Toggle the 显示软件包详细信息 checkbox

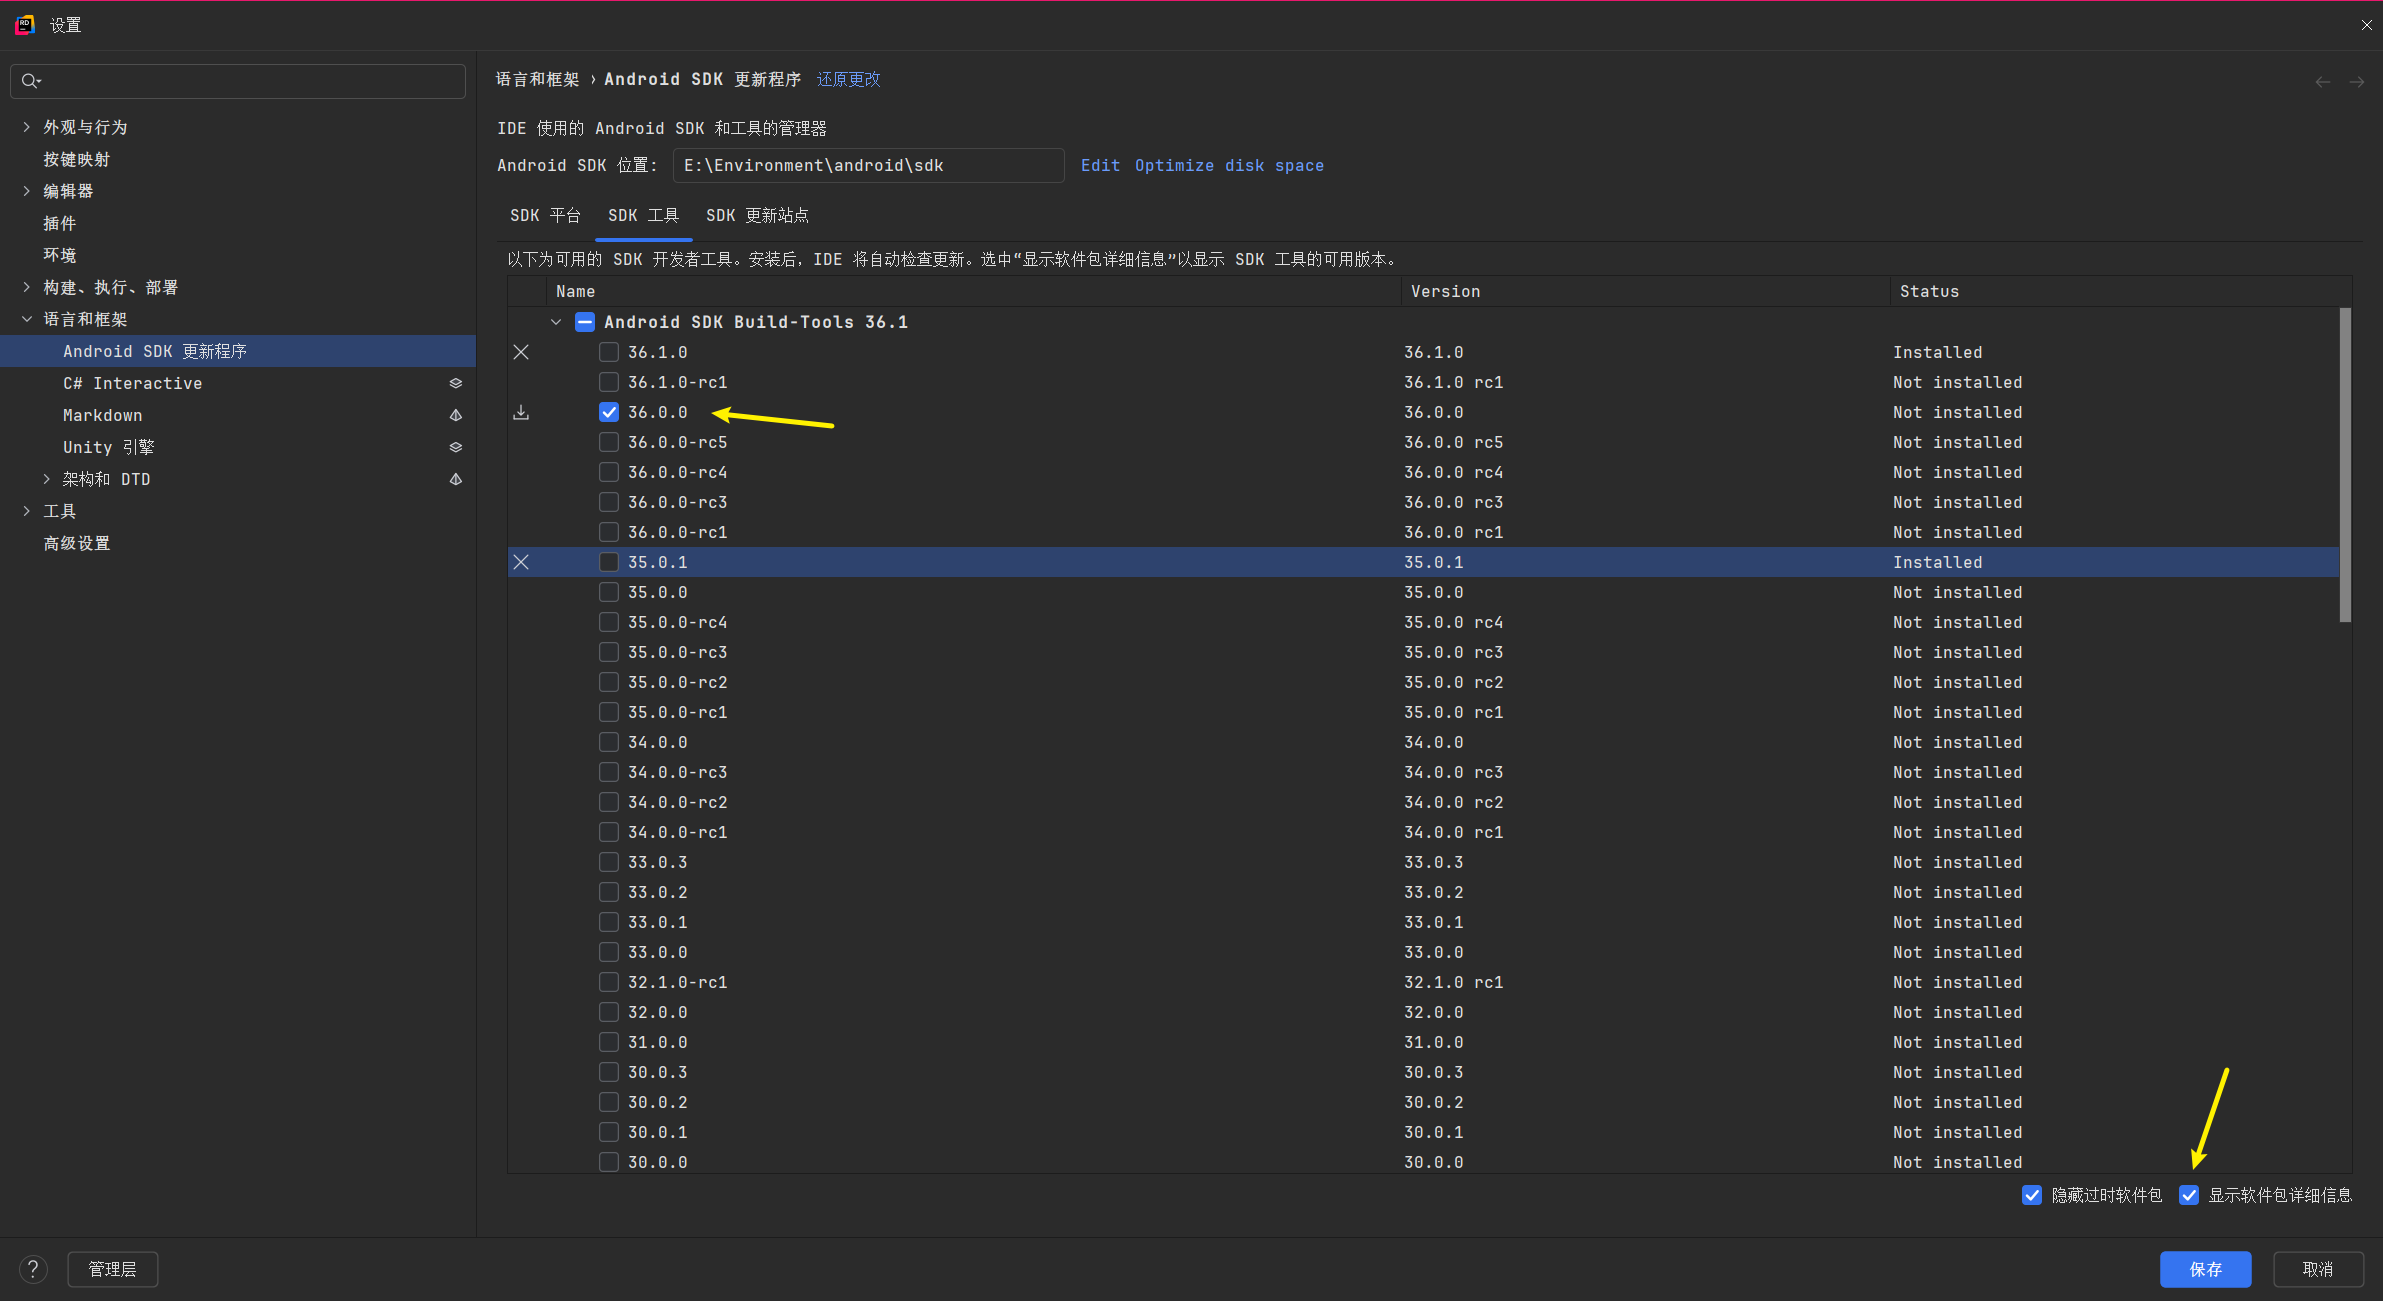point(2189,1195)
